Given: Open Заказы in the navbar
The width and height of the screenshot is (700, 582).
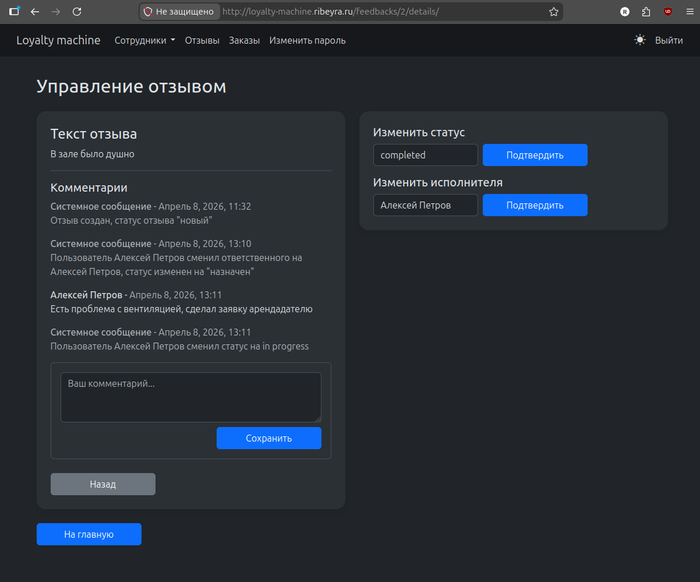Looking at the screenshot, I should (244, 40).
